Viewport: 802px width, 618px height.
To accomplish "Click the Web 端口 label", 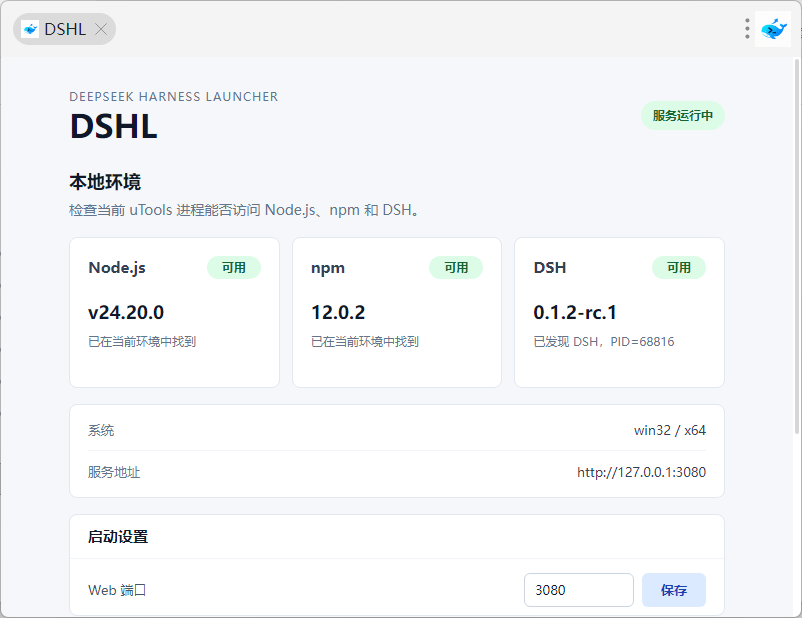I will point(117,590).
